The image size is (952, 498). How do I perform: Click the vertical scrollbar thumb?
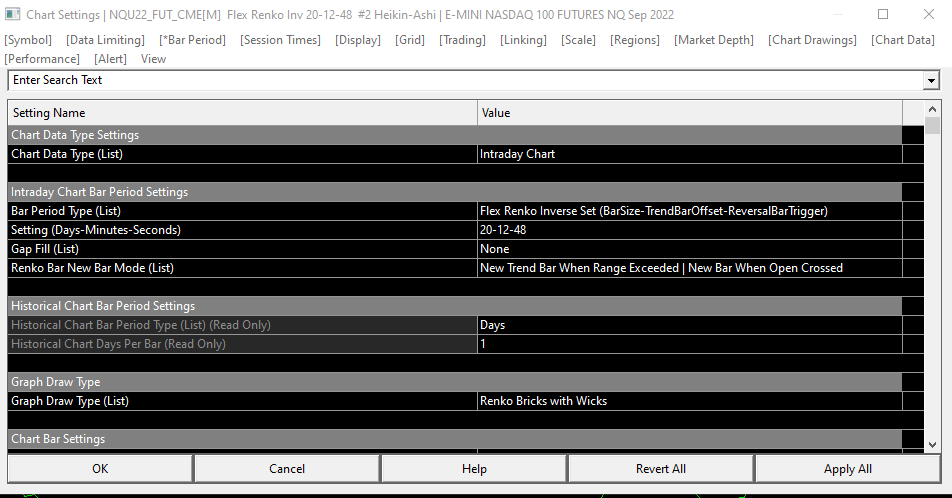pyautogui.click(x=933, y=125)
